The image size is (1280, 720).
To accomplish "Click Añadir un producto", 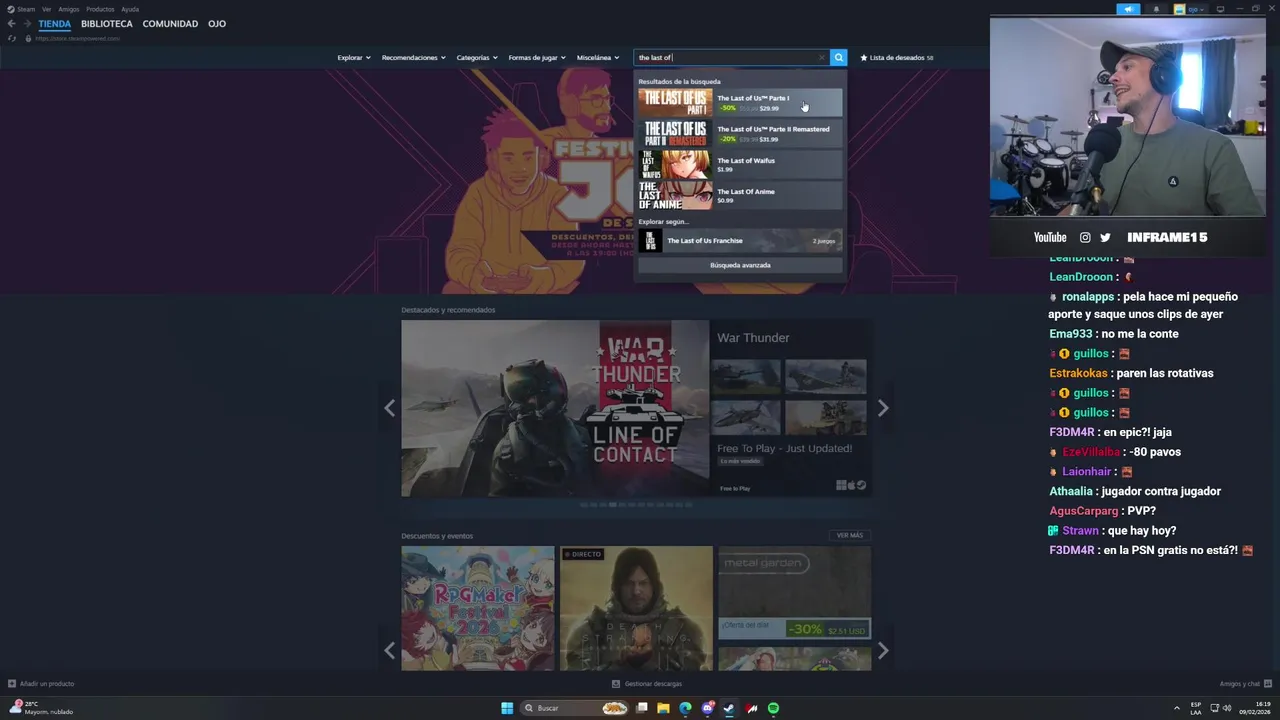I will click(x=41, y=684).
